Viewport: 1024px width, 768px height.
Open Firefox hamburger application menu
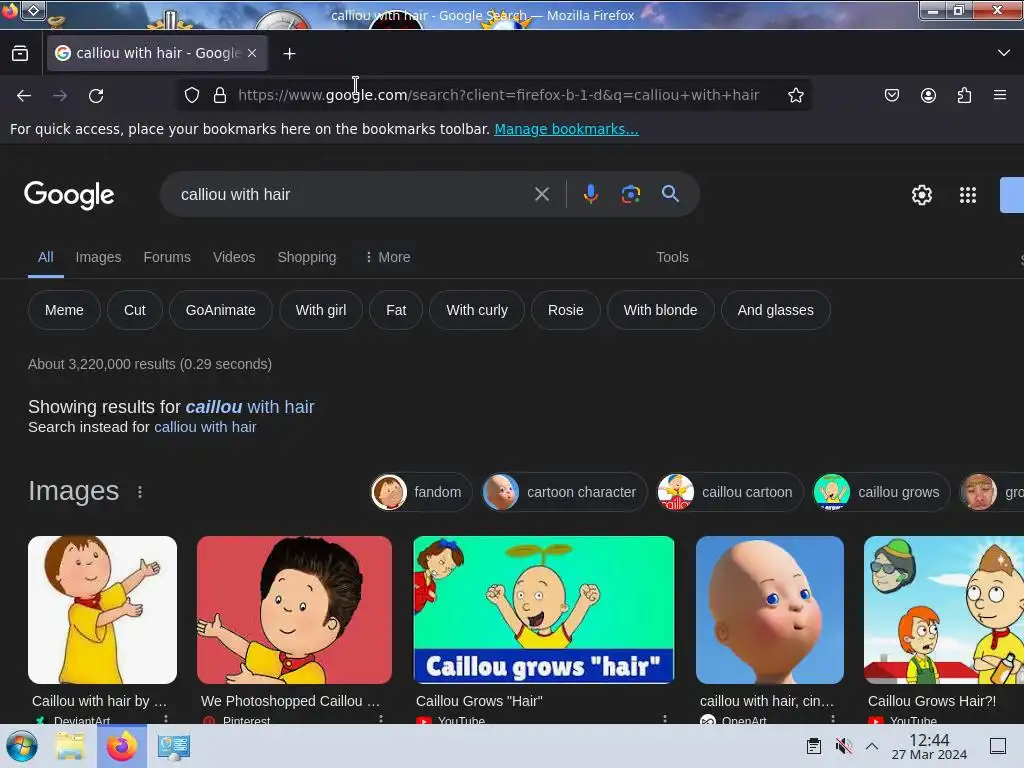1000,95
